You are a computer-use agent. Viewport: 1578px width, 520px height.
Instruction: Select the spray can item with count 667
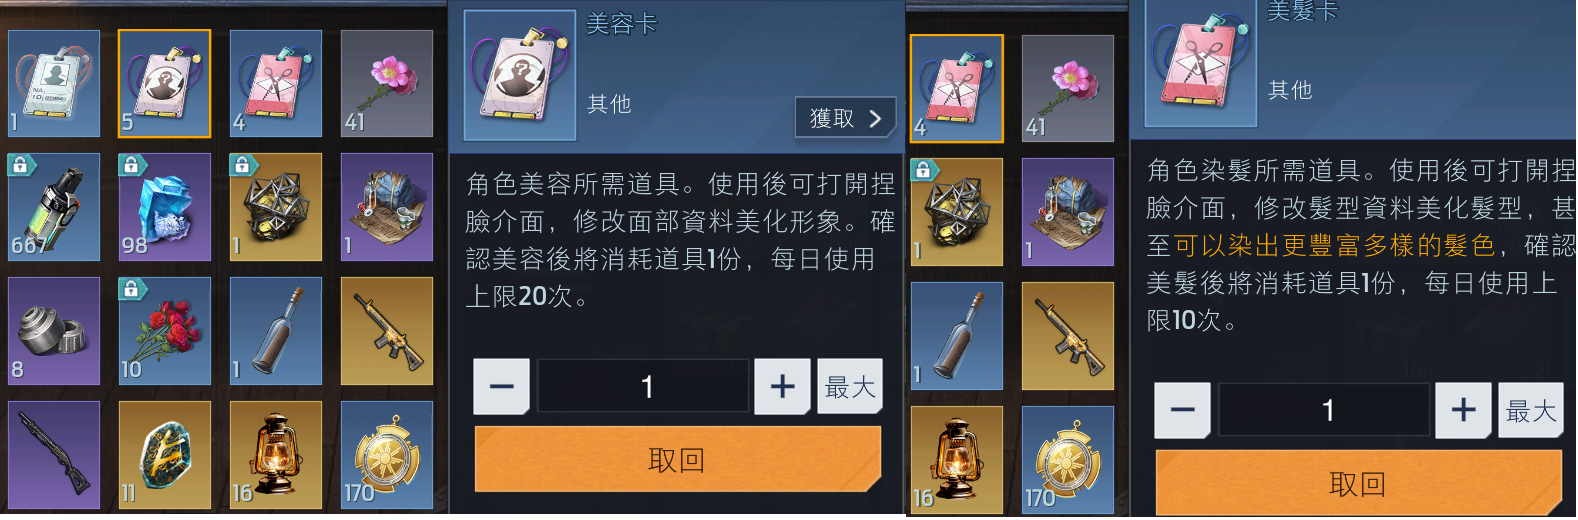[54, 207]
